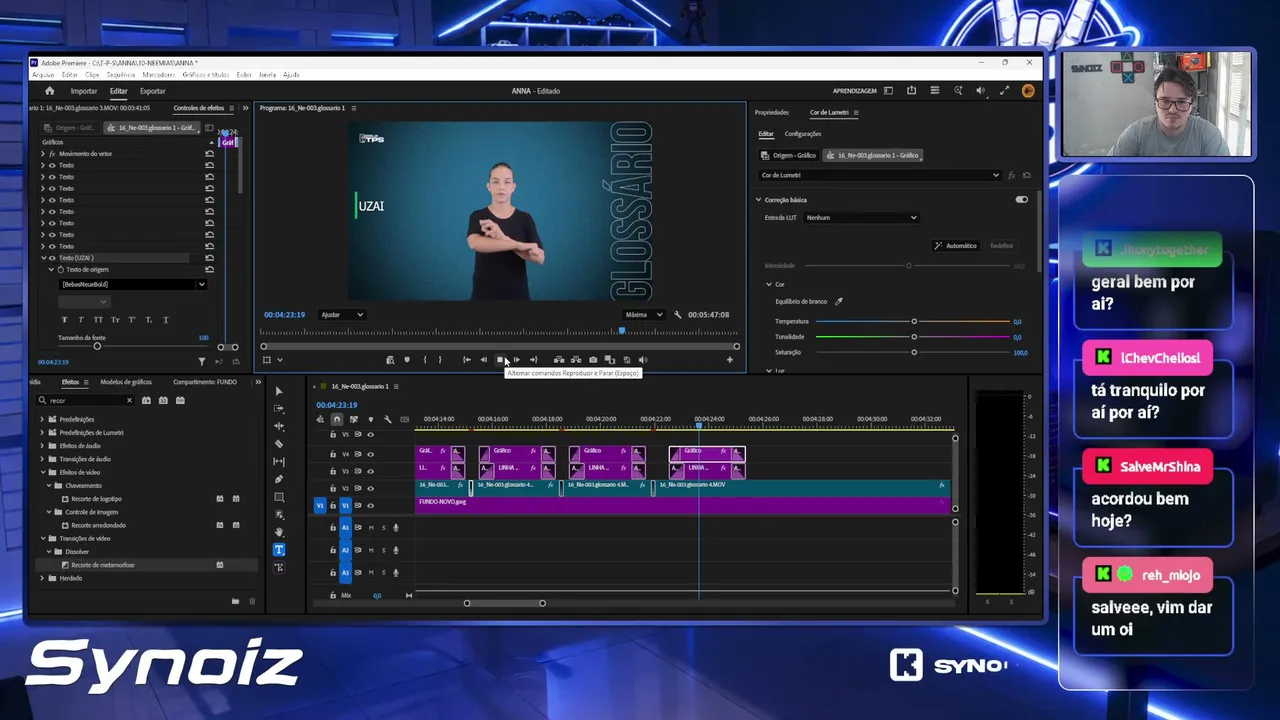Open the Modelos de gráficos tab
This screenshot has width=1280, height=720.
(x=126, y=382)
